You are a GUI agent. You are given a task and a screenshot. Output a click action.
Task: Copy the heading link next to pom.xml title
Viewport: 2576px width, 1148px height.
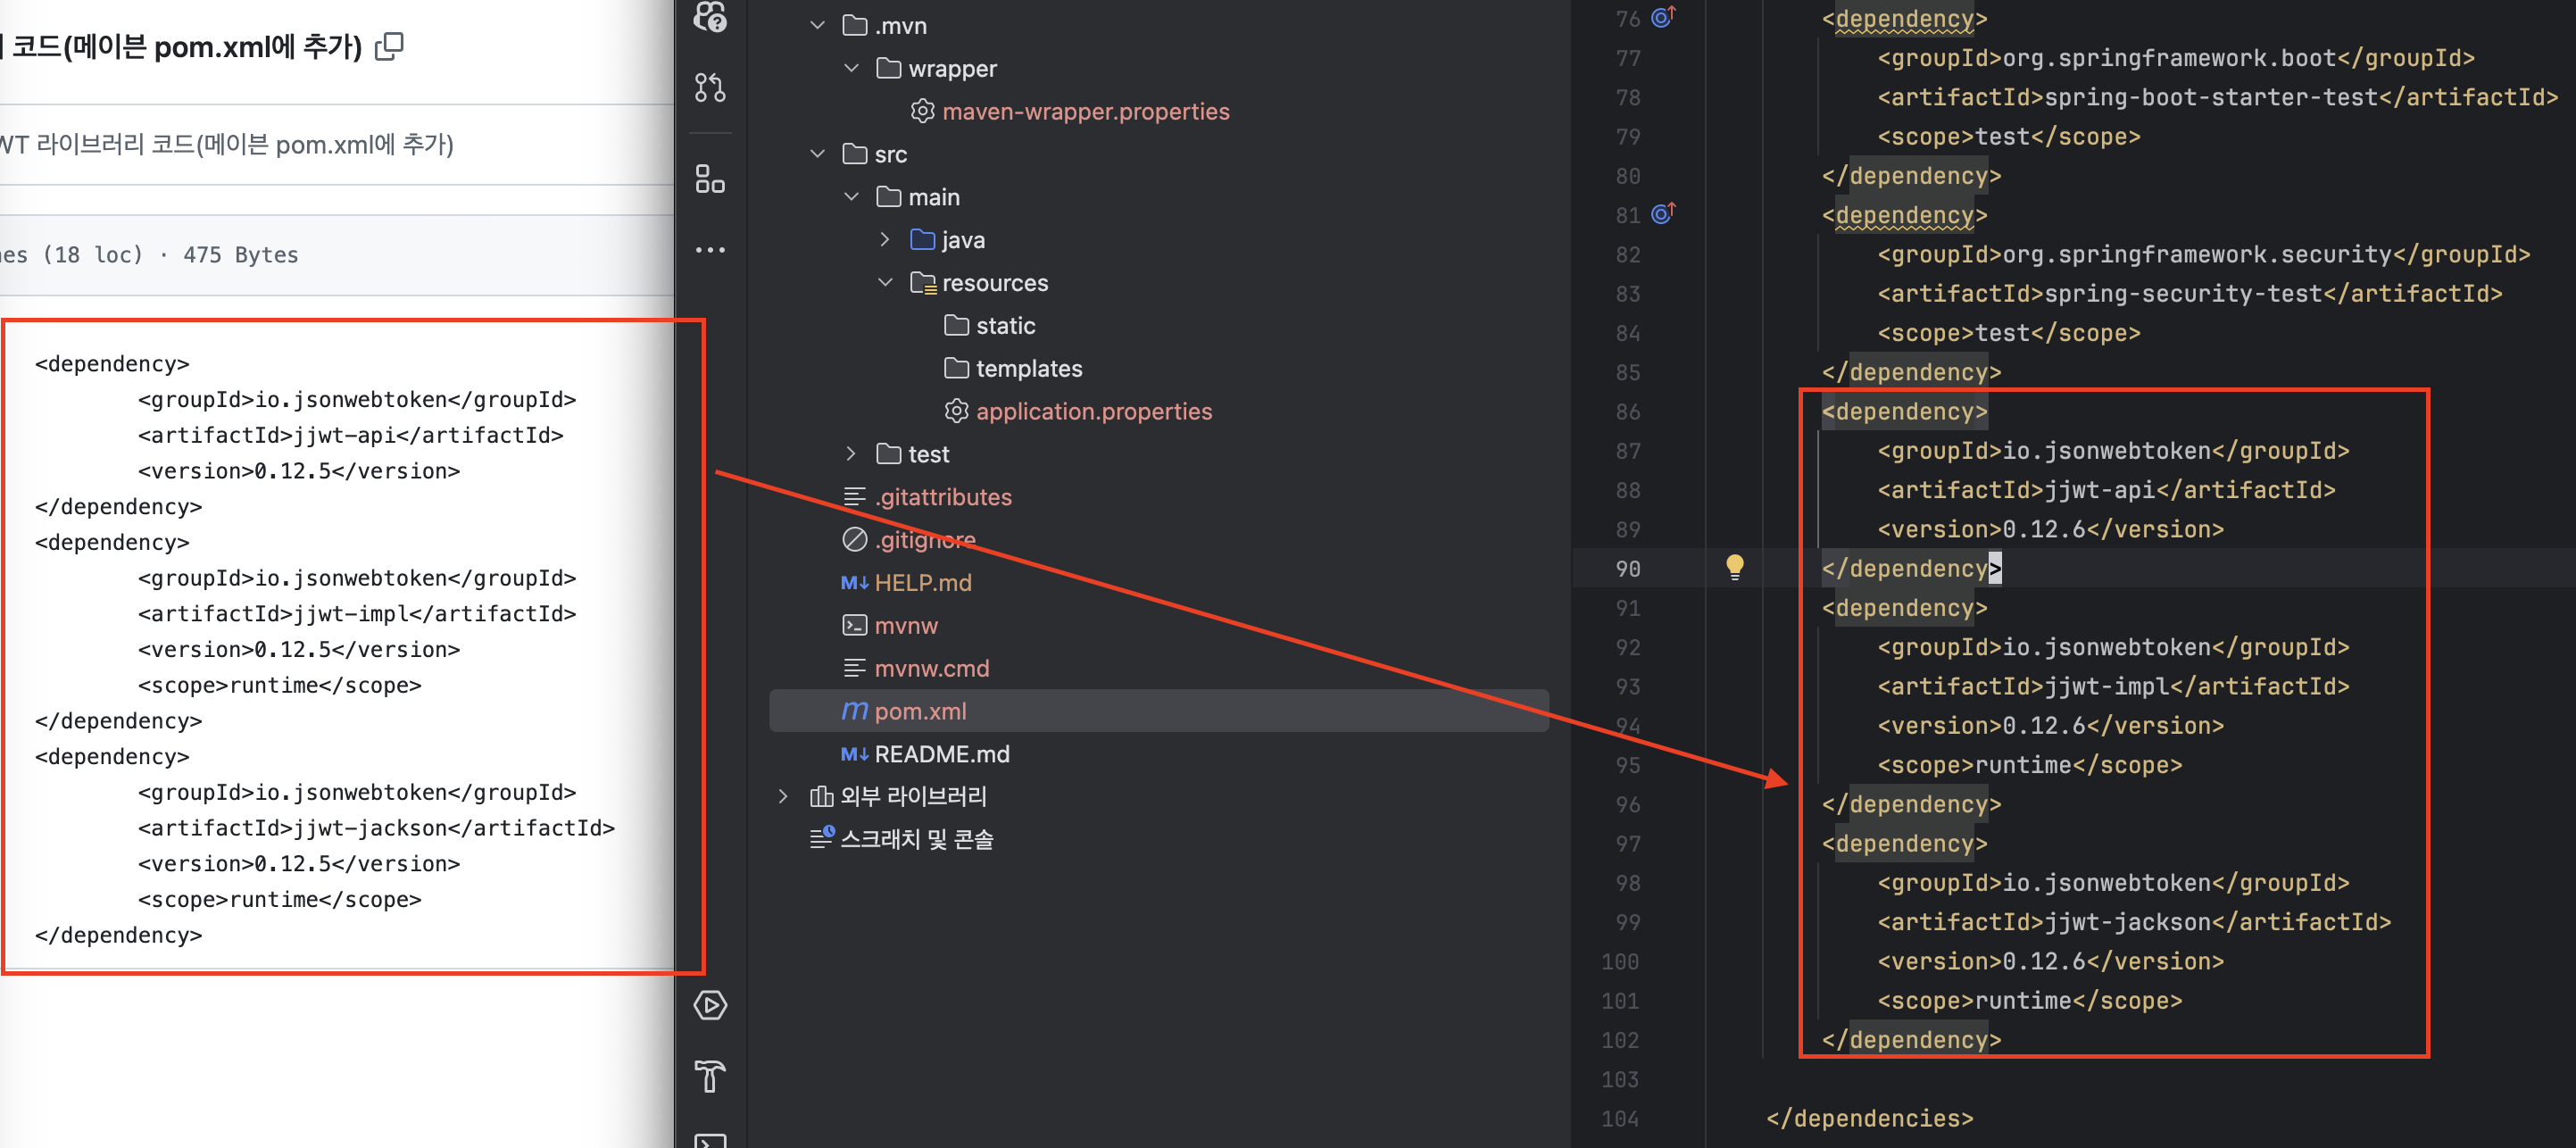point(388,47)
